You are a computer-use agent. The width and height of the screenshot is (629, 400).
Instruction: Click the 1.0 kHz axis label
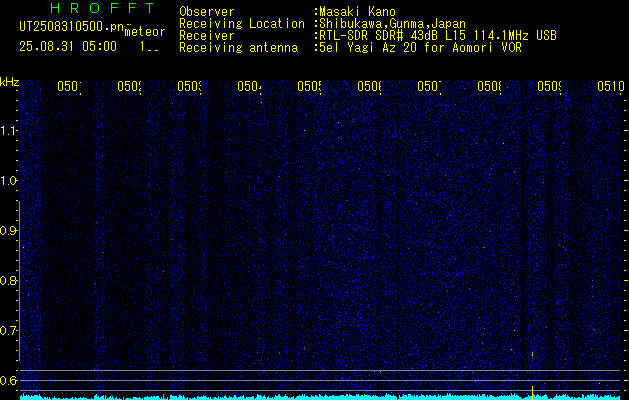(9, 181)
